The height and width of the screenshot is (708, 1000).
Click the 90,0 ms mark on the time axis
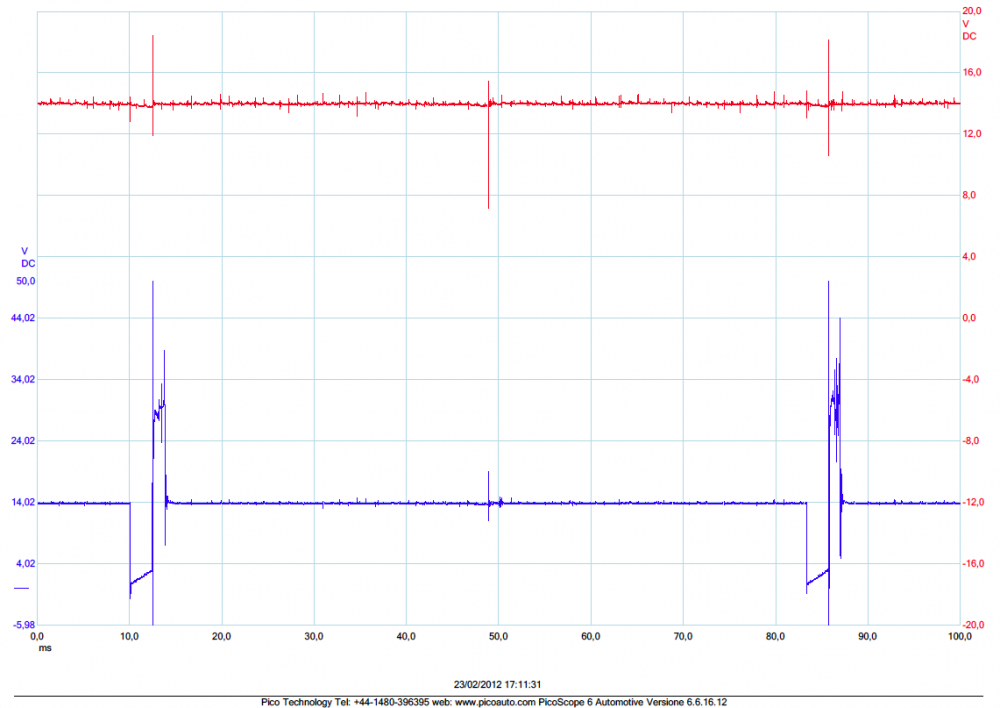click(867, 635)
